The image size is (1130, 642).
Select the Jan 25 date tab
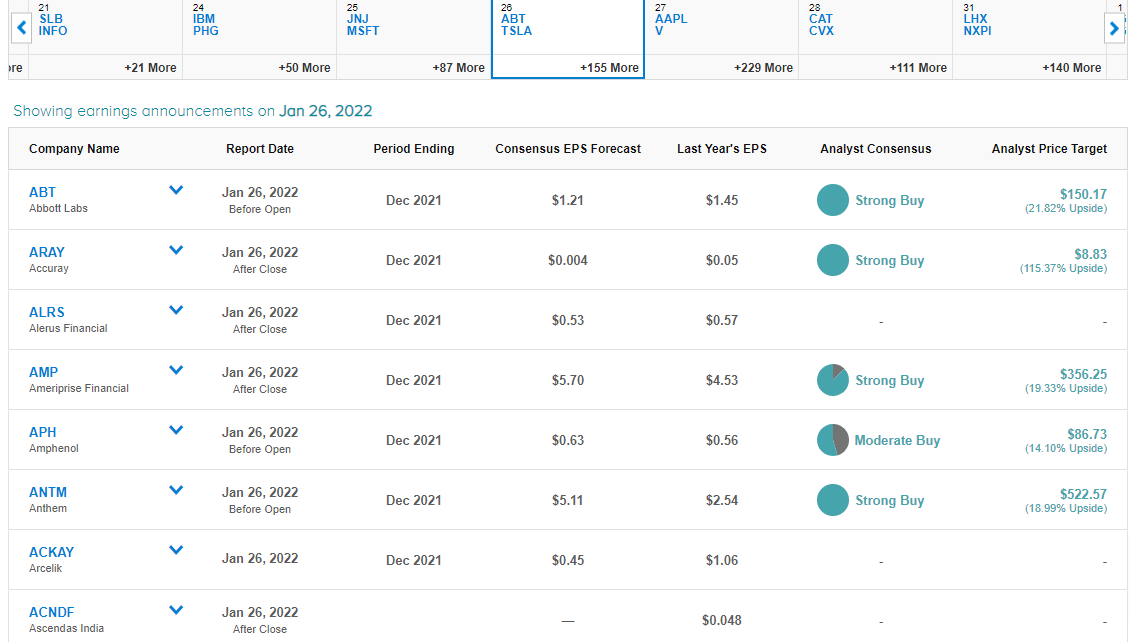tap(414, 39)
